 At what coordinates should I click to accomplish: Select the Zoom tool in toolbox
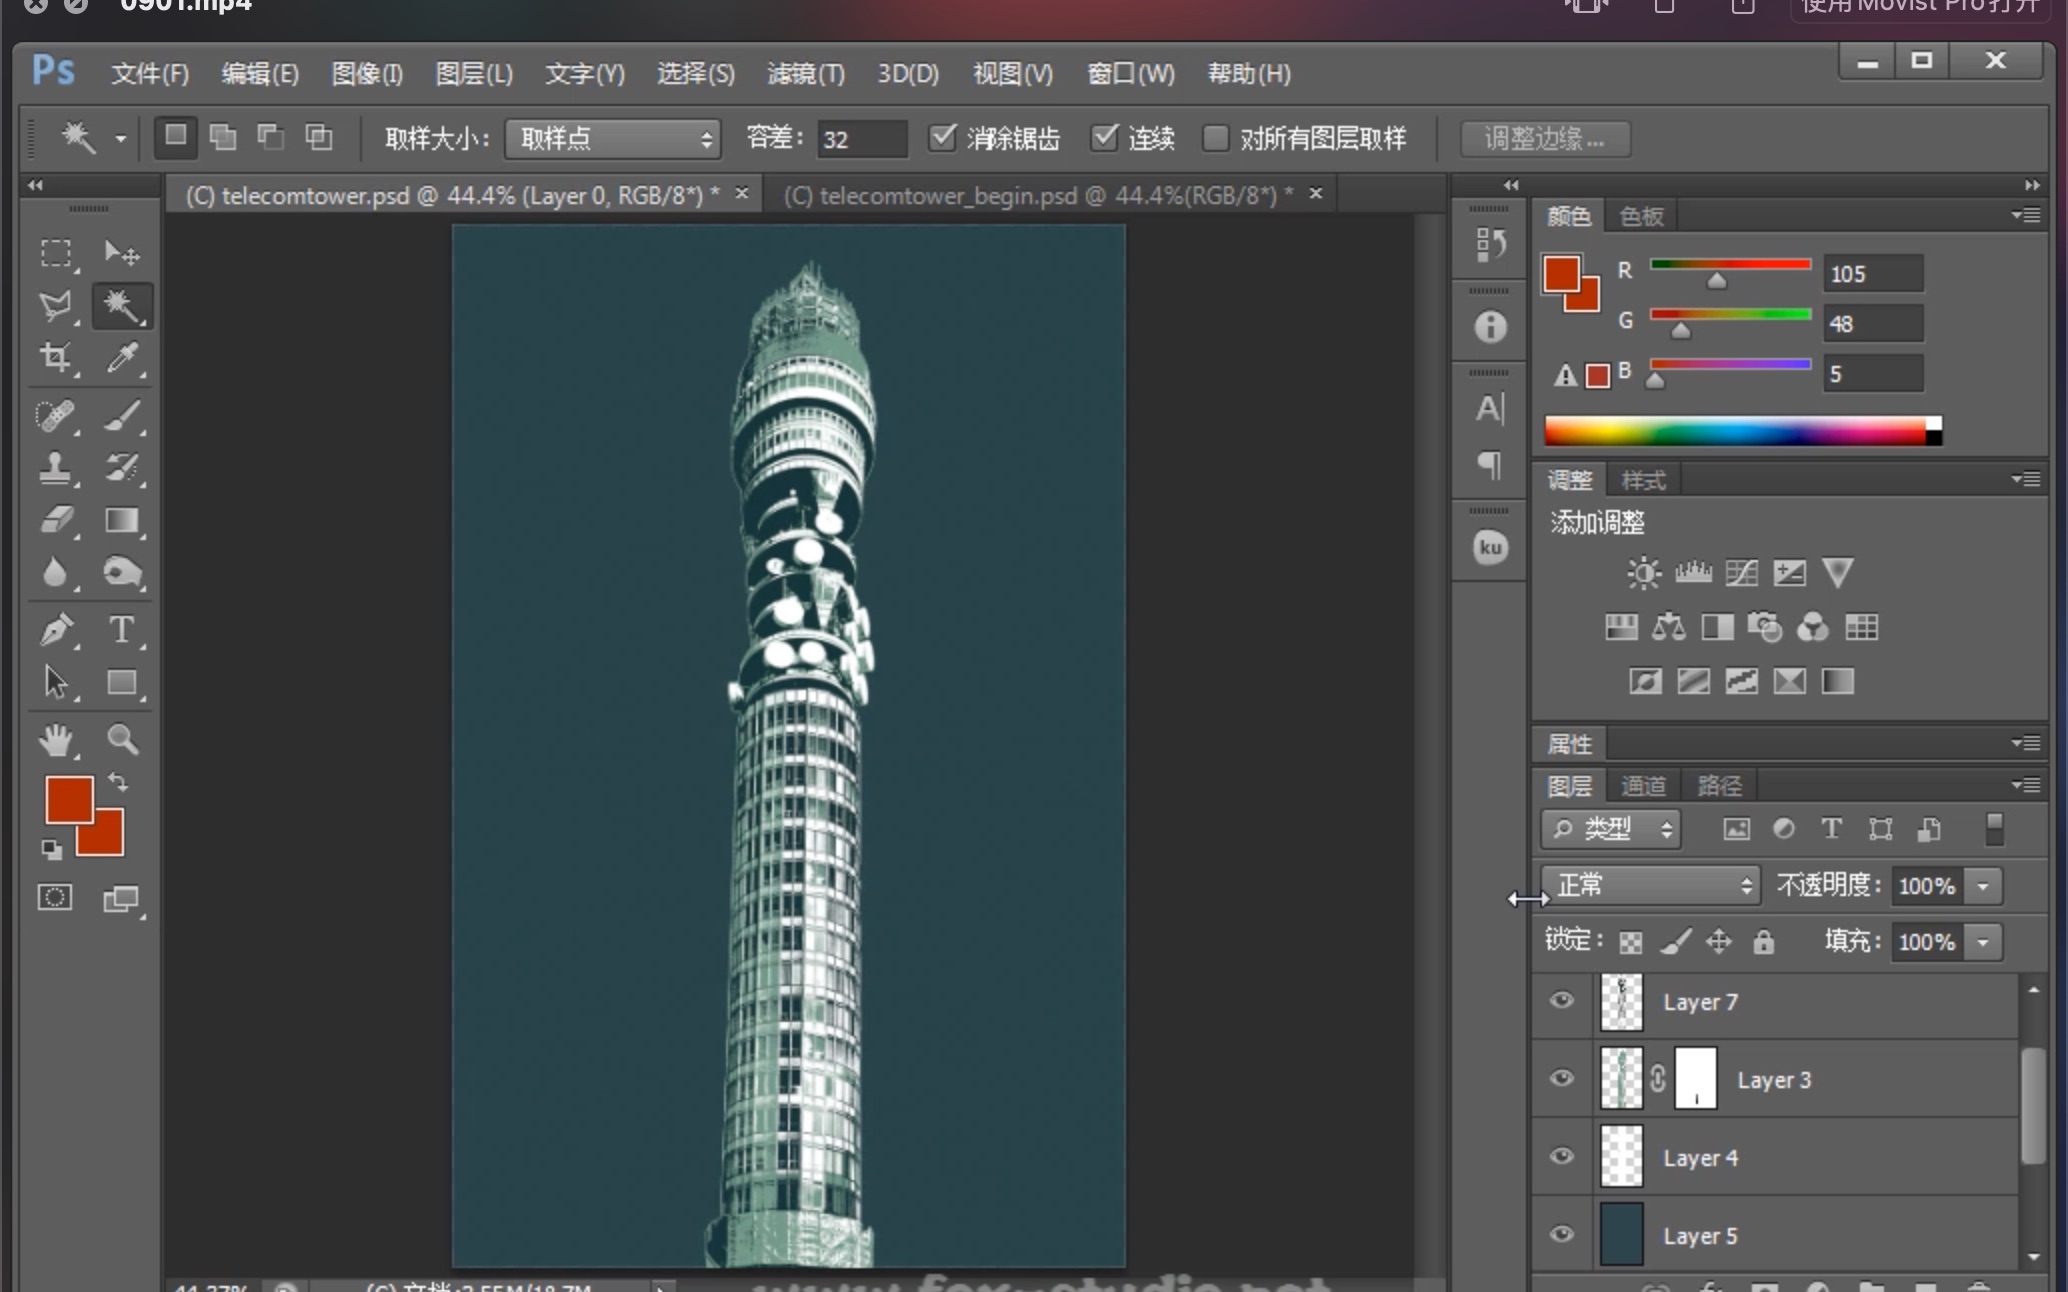tap(122, 739)
